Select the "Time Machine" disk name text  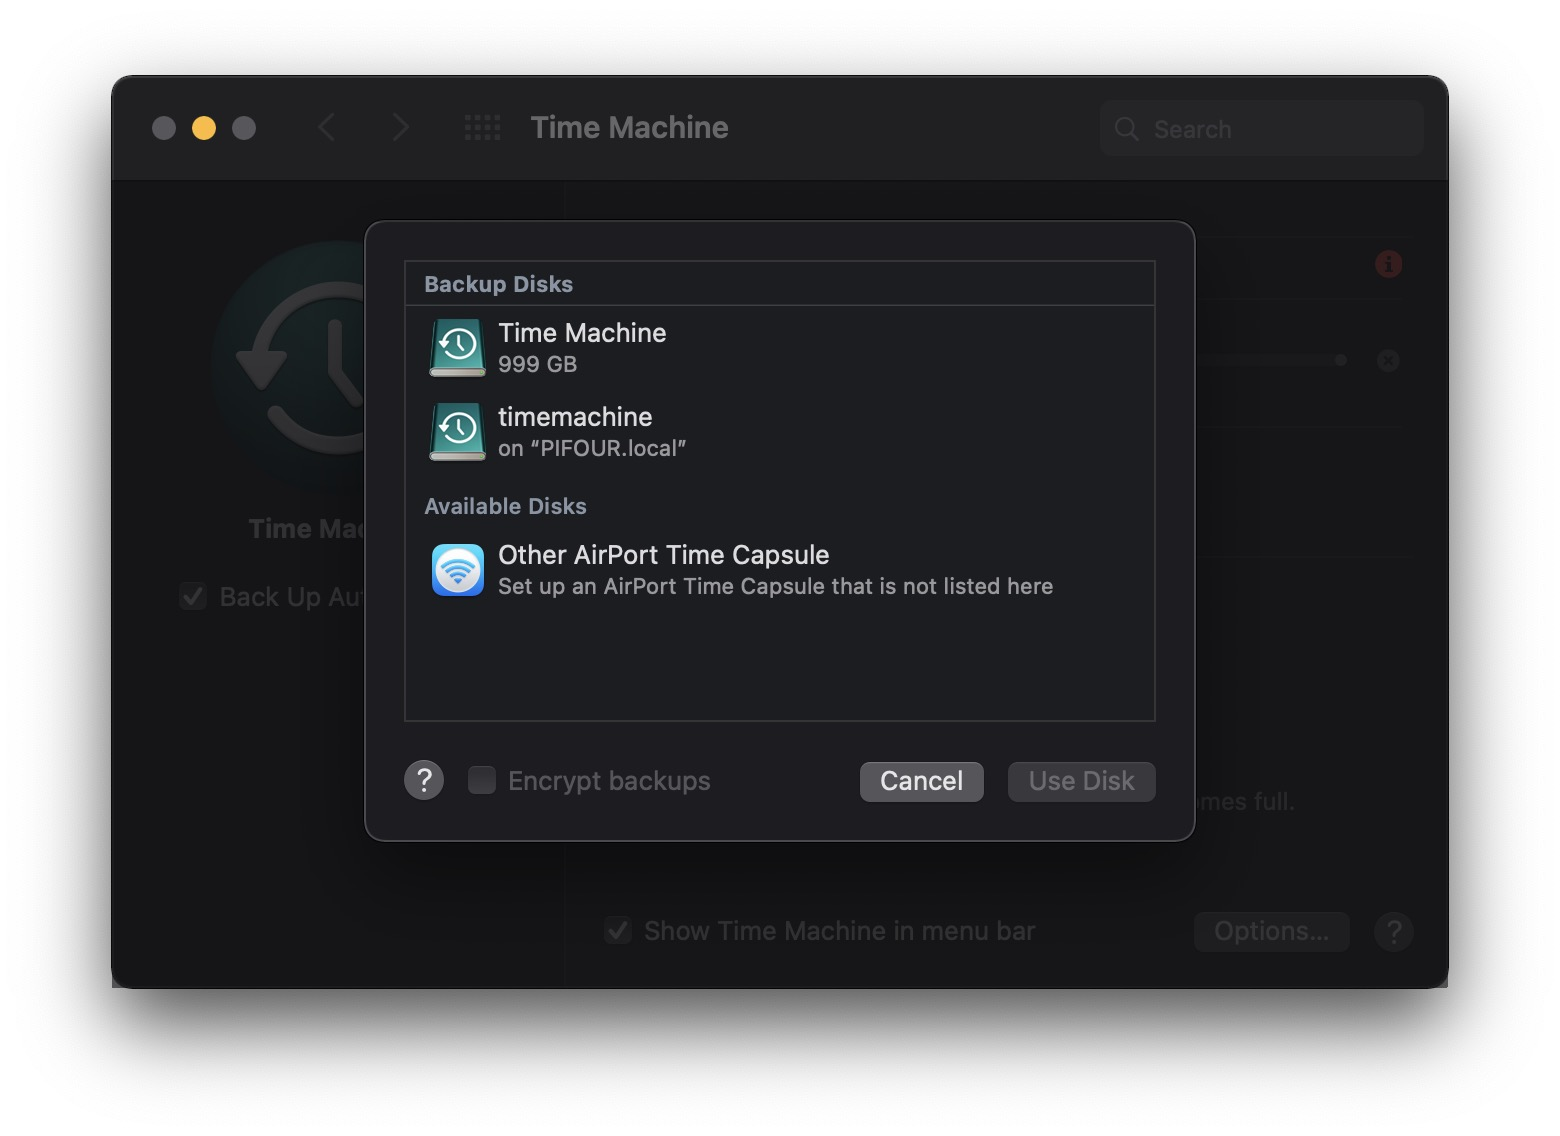[x=582, y=333]
